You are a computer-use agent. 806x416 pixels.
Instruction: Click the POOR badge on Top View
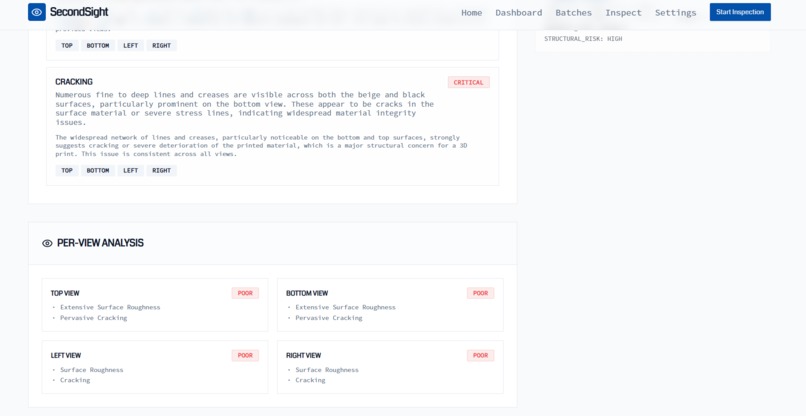tap(245, 293)
